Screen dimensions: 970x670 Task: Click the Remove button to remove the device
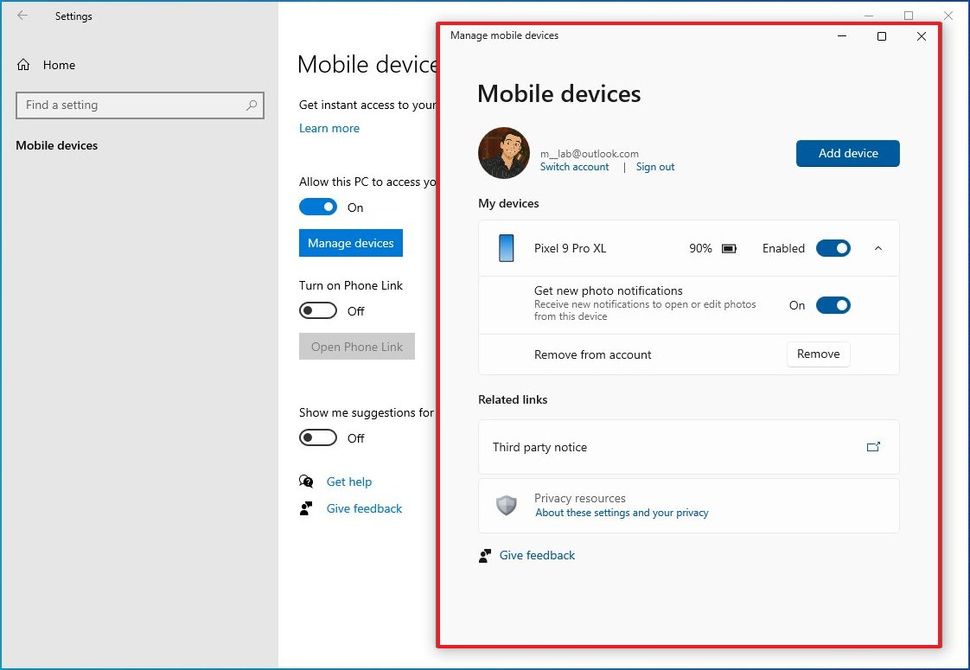coord(818,354)
